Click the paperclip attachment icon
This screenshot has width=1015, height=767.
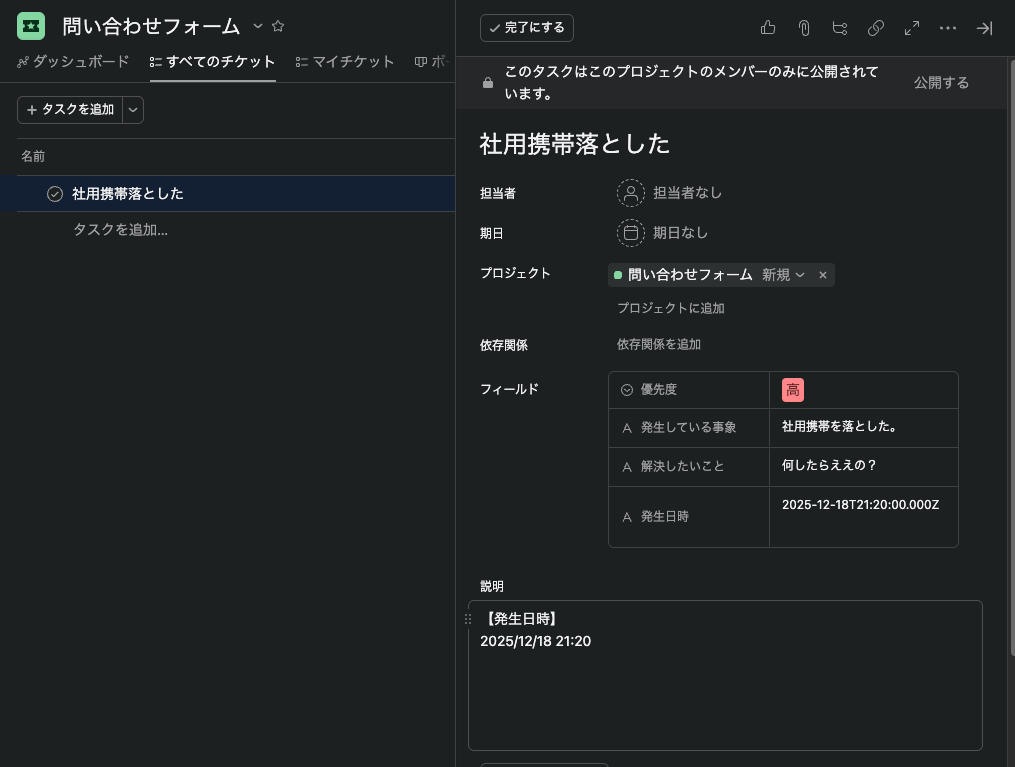pyautogui.click(x=804, y=28)
